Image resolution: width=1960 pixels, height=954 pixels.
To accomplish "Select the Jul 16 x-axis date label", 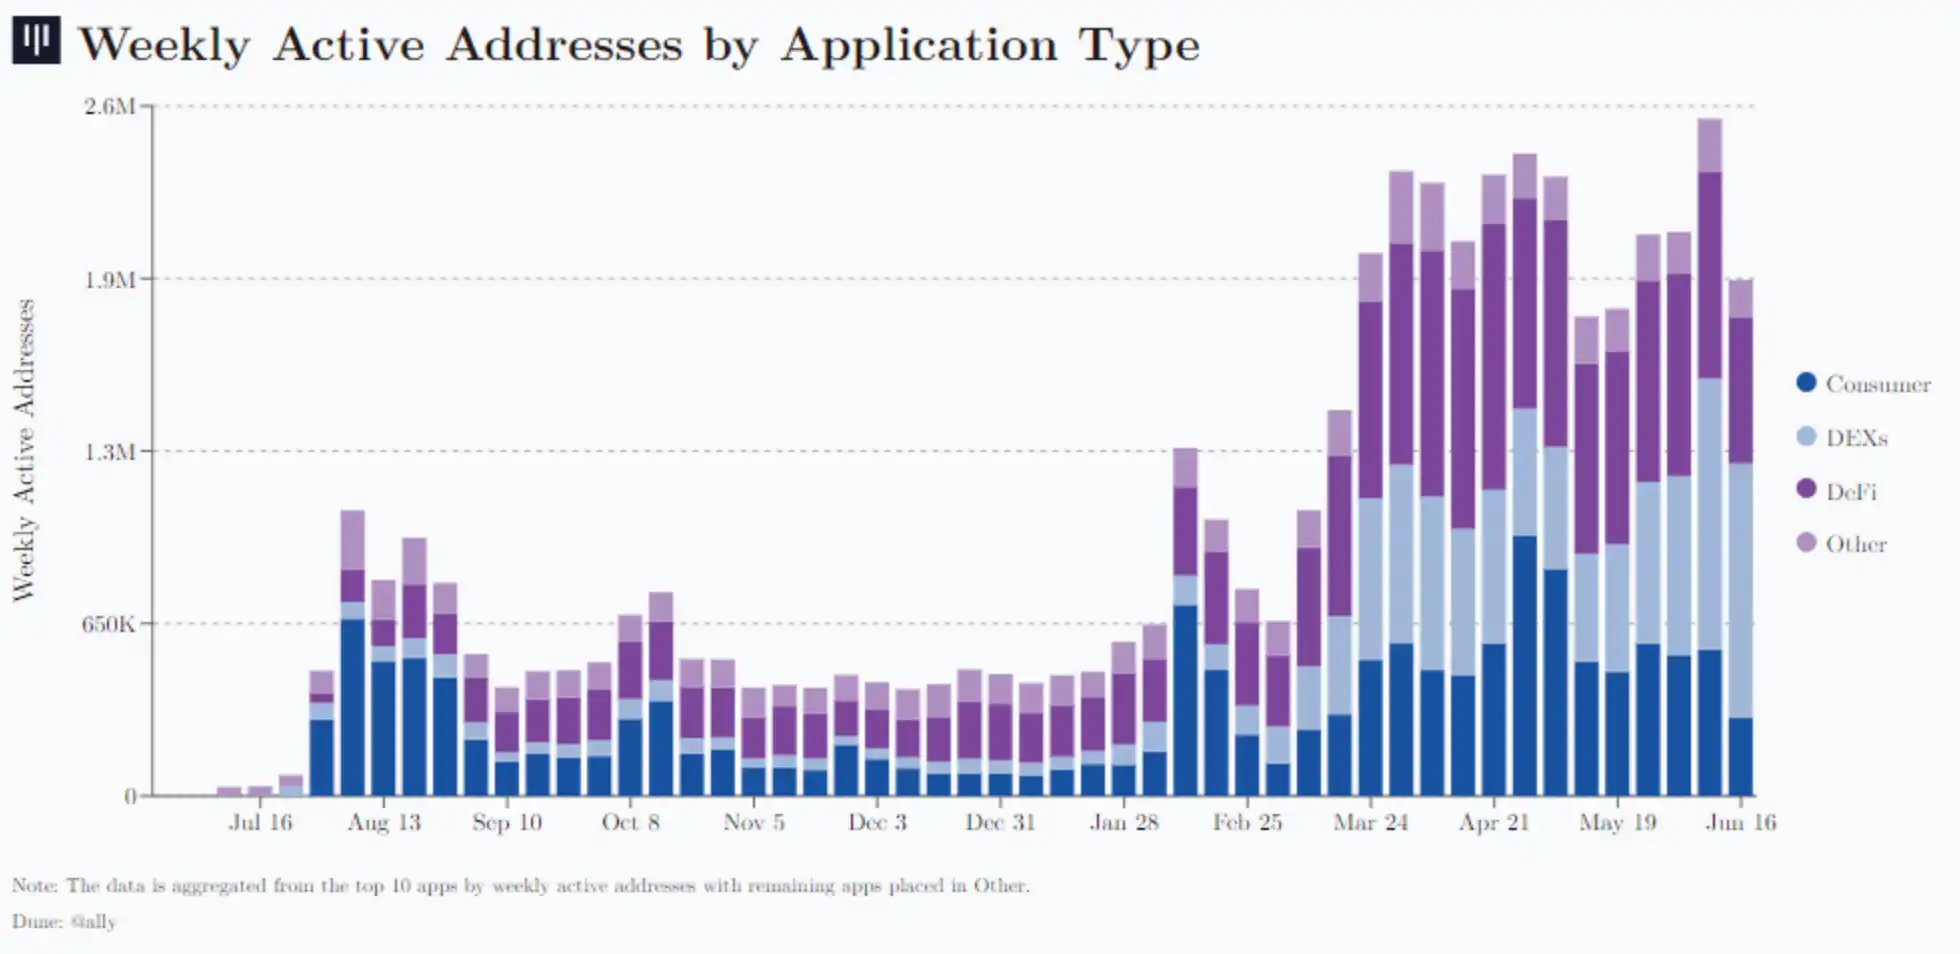I will click(260, 822).
